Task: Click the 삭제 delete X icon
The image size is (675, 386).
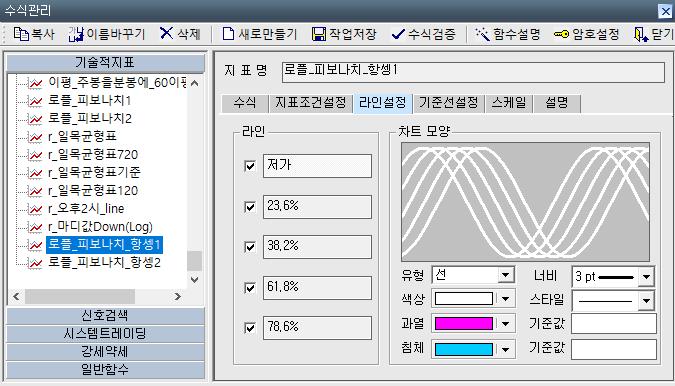Action: [166, 33]
